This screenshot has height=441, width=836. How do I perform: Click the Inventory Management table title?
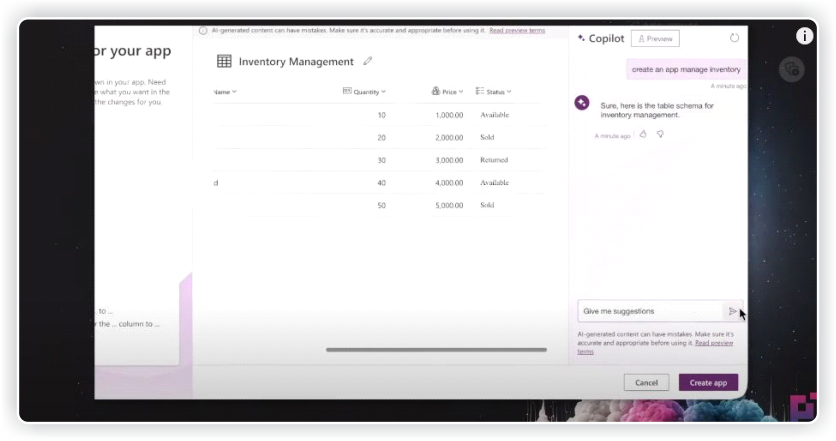tap(296, 62)
